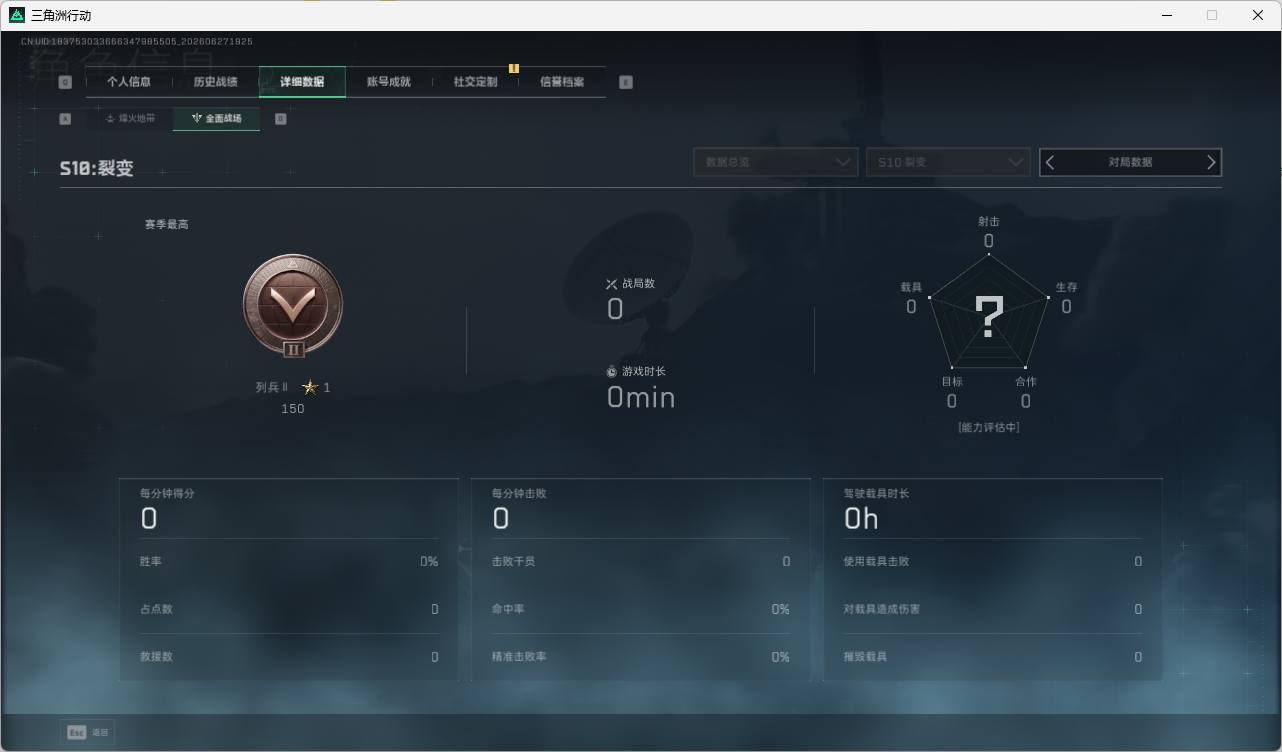1282x752 pixels.
Task: Open the 账号成就 tab
Action: 389,82
